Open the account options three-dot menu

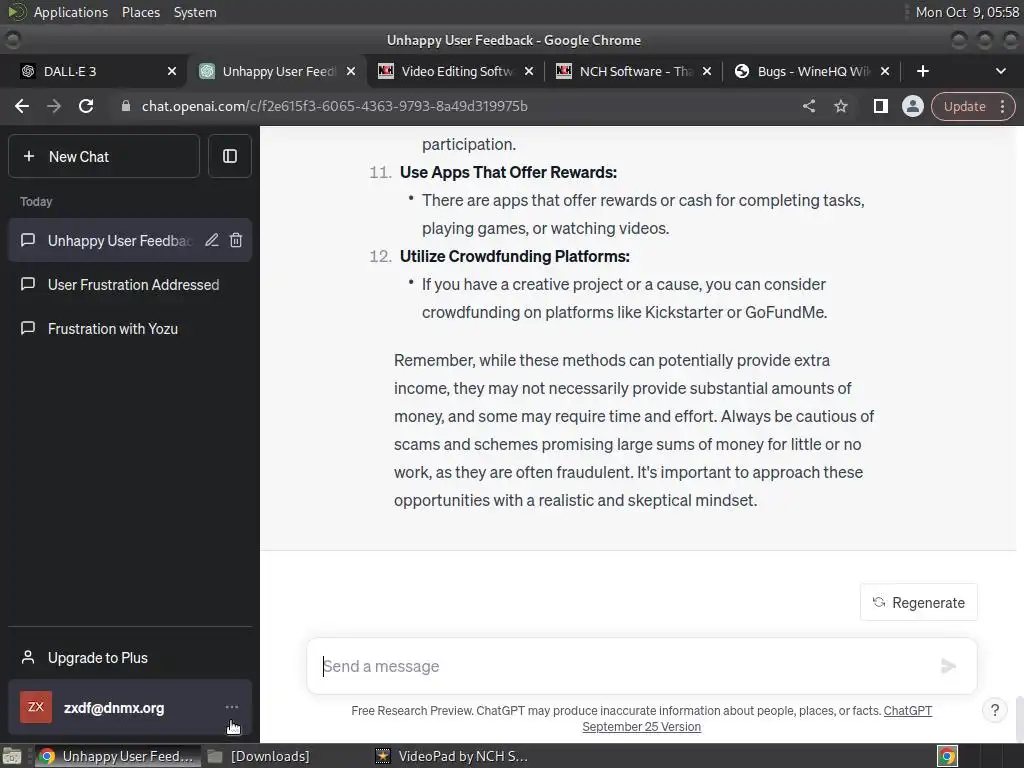232,707
